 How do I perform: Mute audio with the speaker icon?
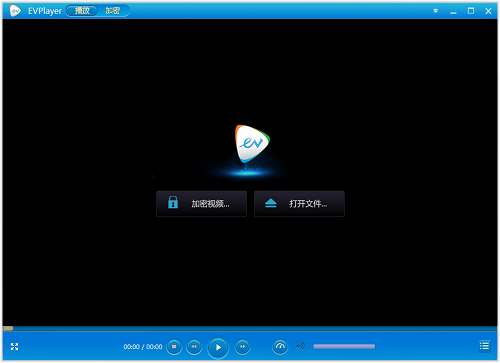pos(300,347)
